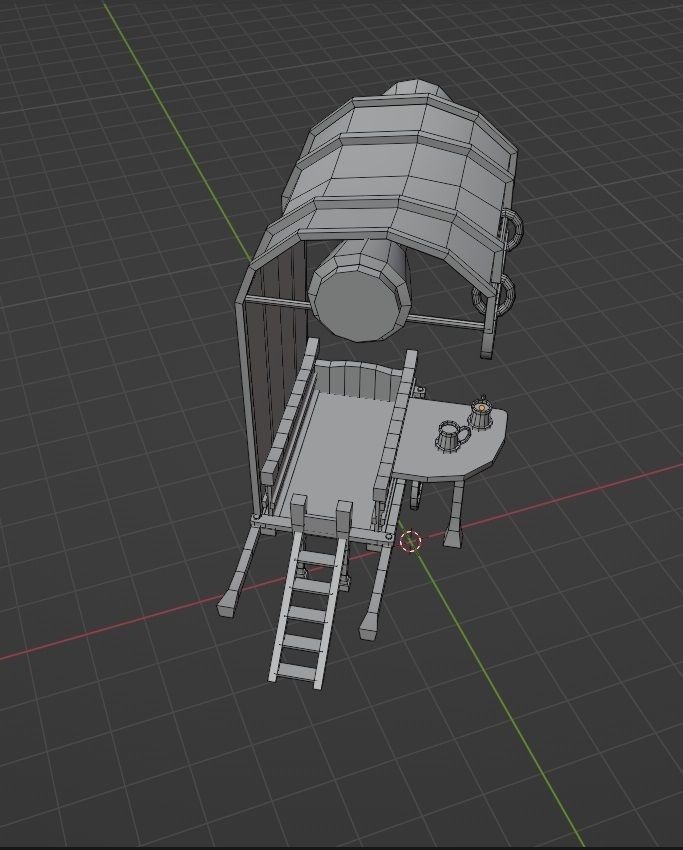This screenshot has height=850, width=683.
Task: Select the table's front leg
Action: click(454, 512)
